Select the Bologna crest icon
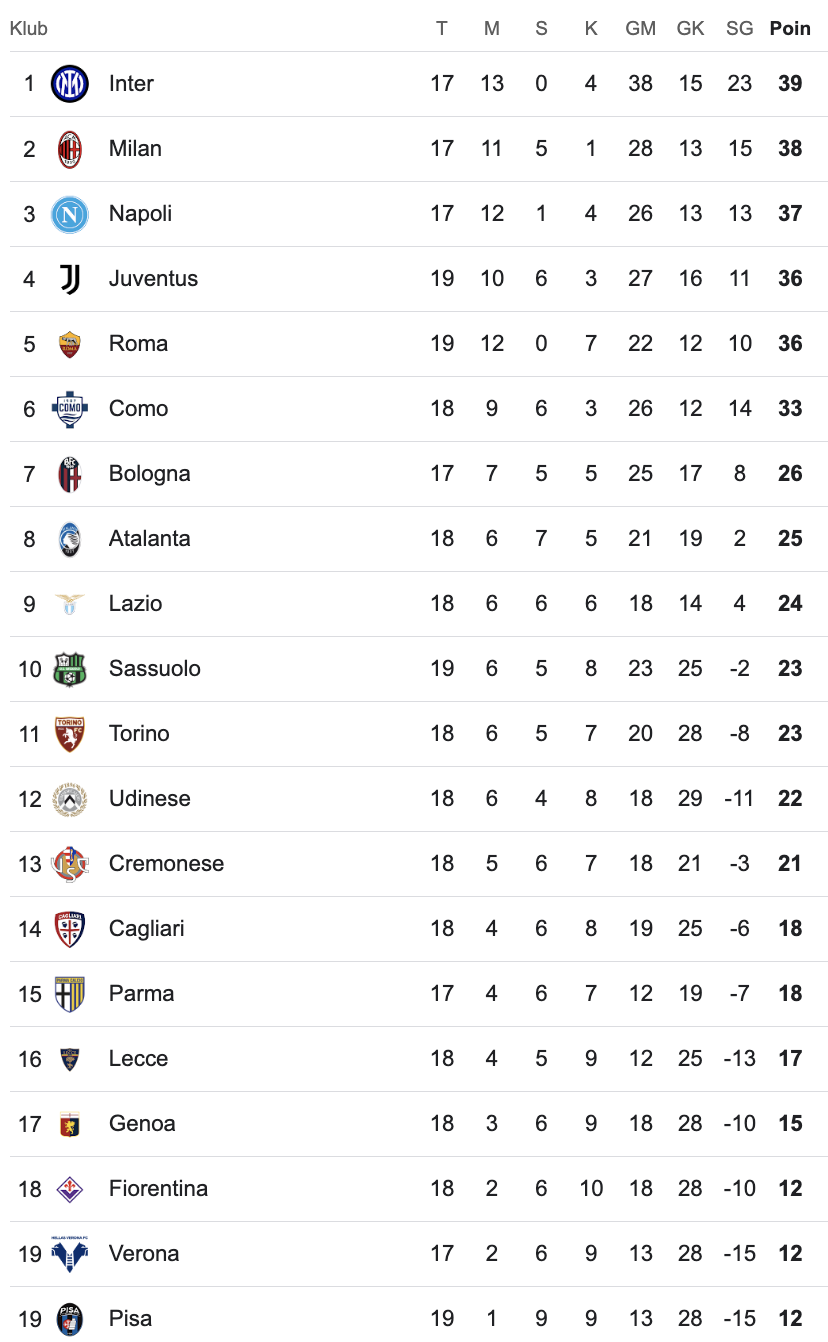828x1342 pixels. (70, 474)
